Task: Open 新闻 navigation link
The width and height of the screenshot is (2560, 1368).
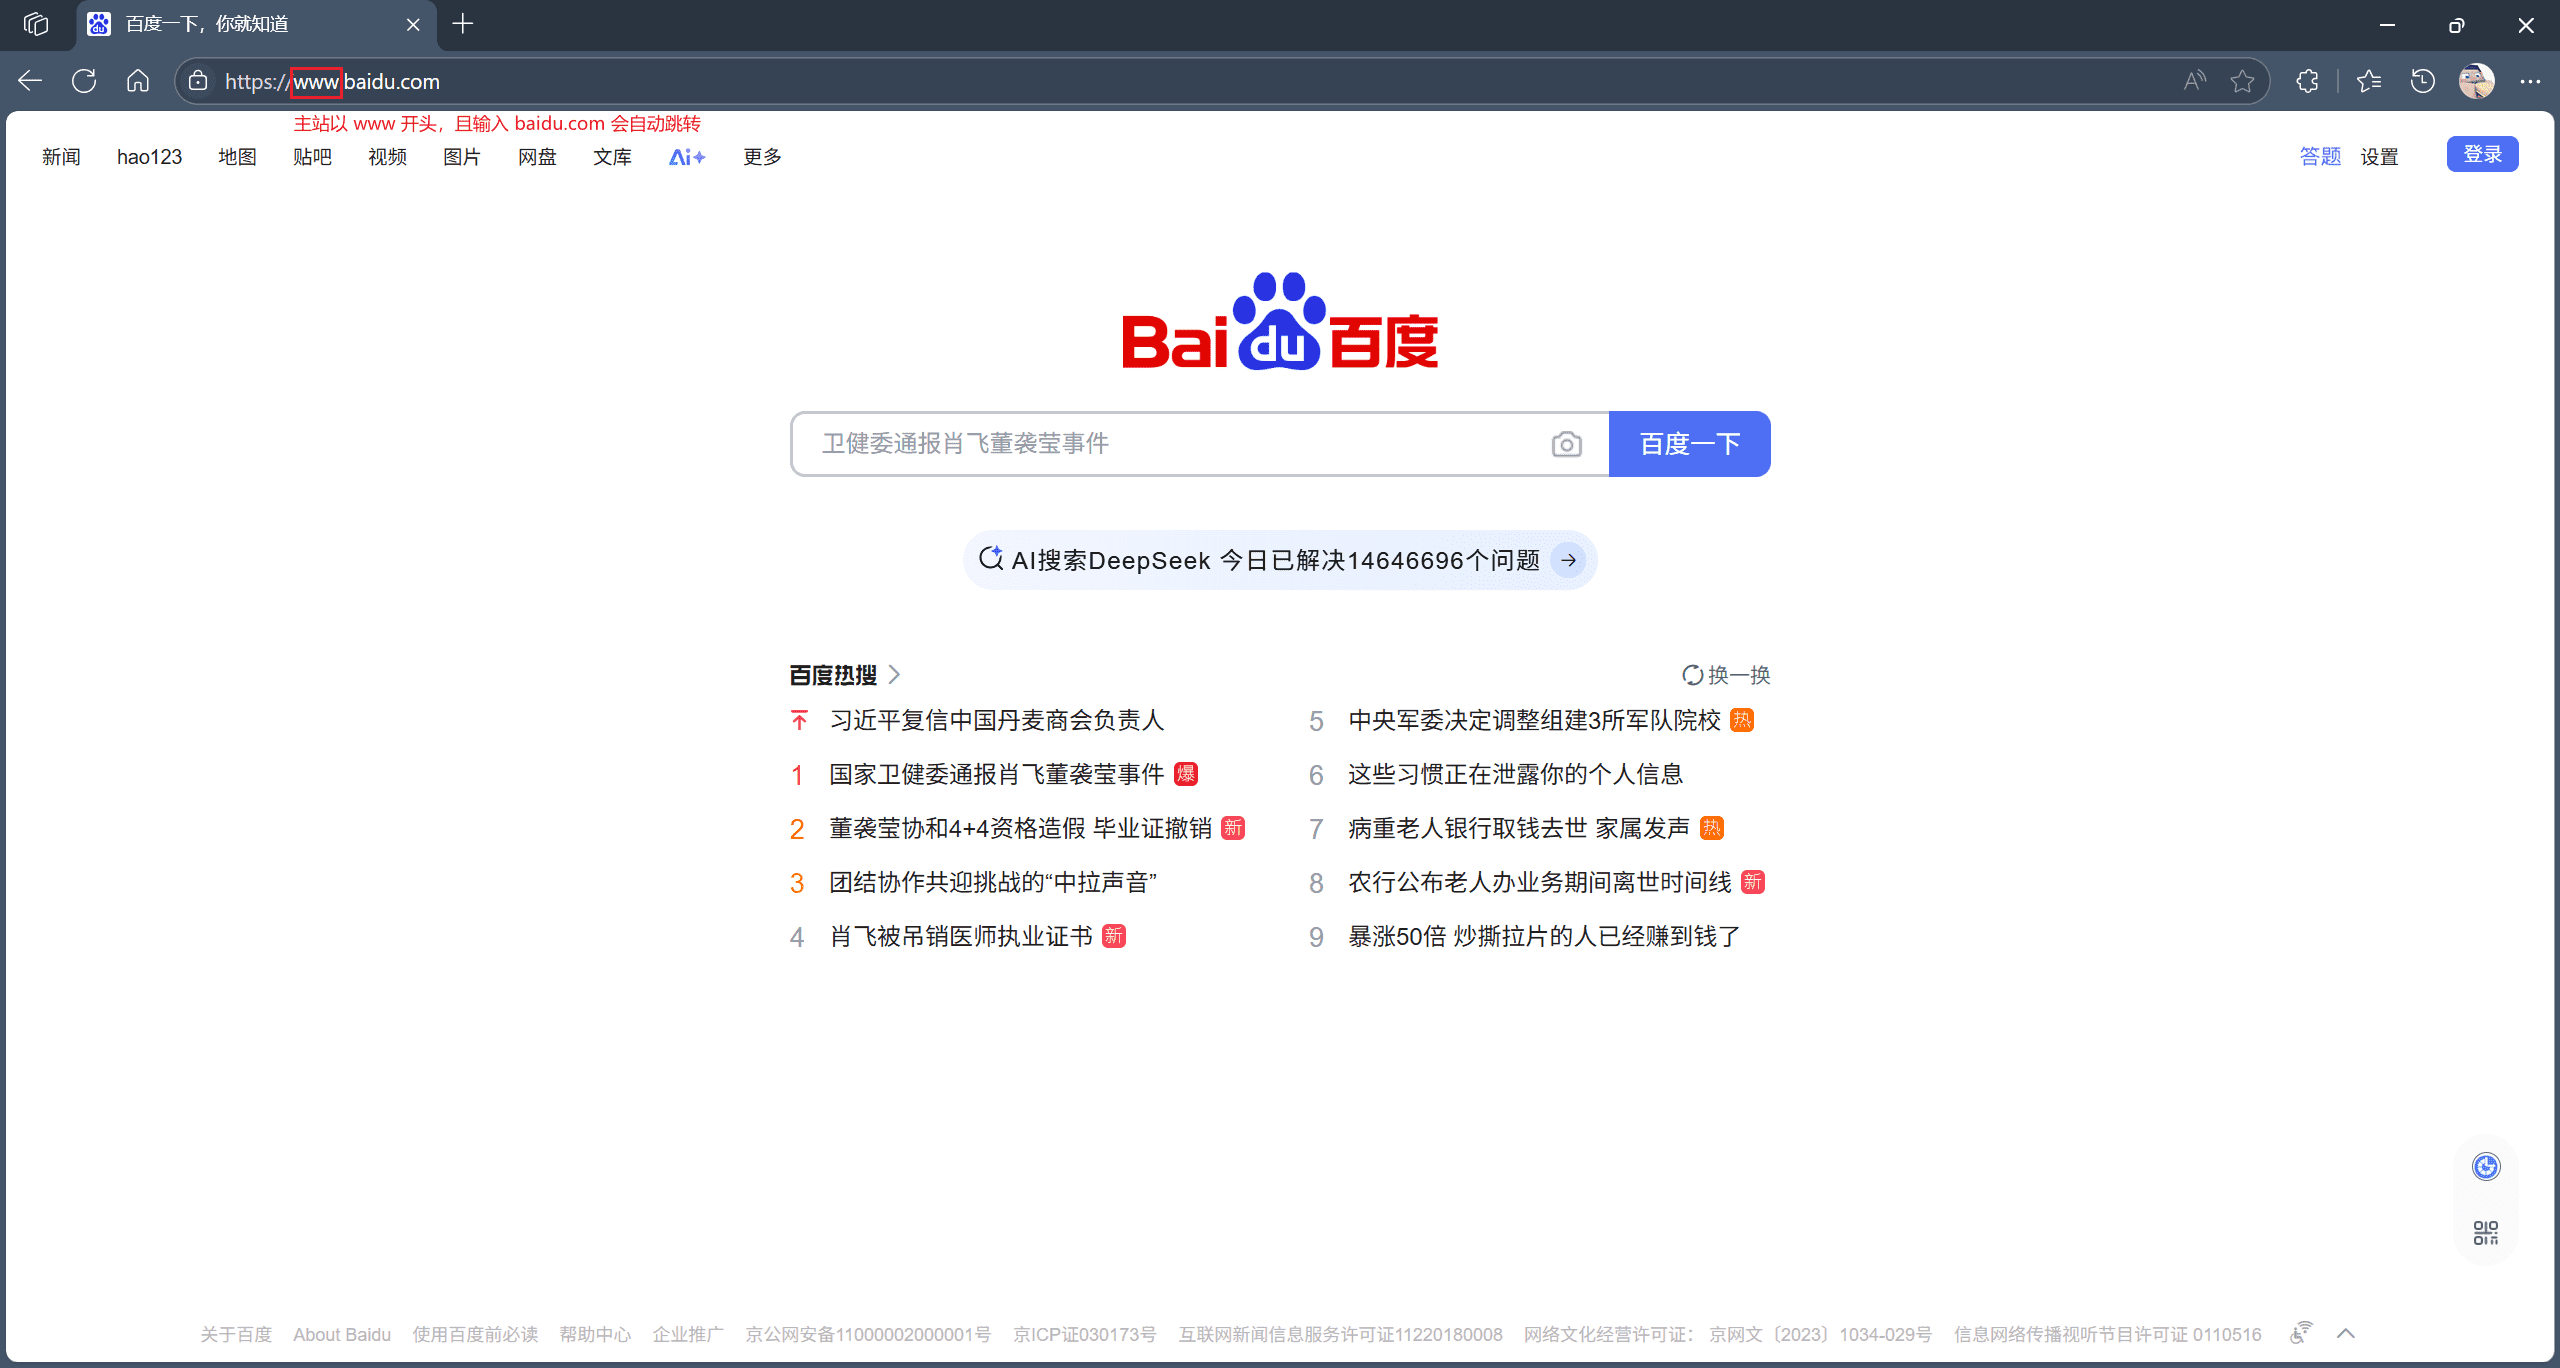Action: click(61, 157)
